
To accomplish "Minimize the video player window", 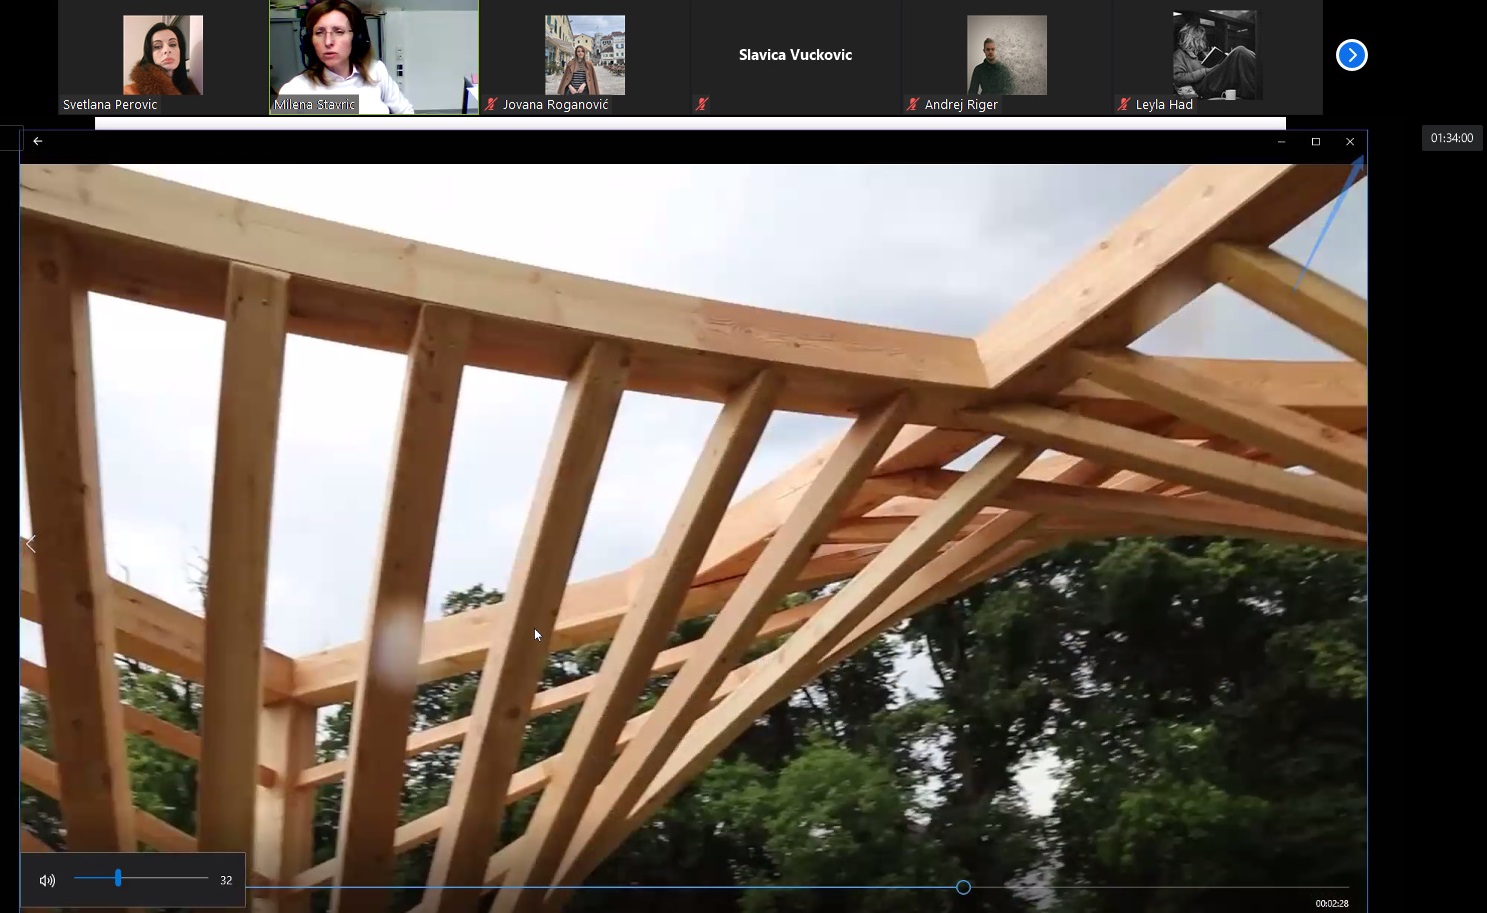I will coord(1281,142).
